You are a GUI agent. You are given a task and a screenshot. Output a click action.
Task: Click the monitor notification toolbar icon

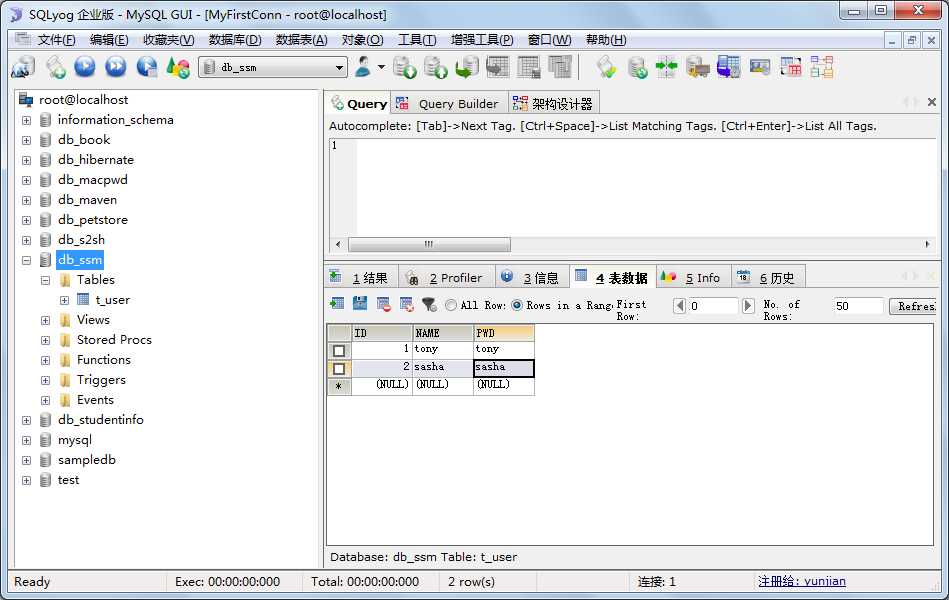pyautogui.click(x=760, y=67)
